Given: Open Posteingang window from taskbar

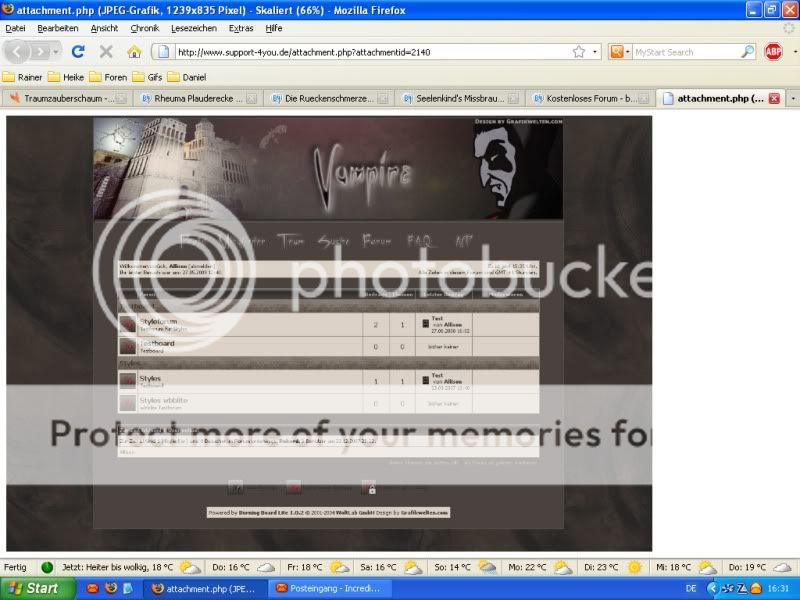Looking at the screenshot, I should (x=330, y=588).
